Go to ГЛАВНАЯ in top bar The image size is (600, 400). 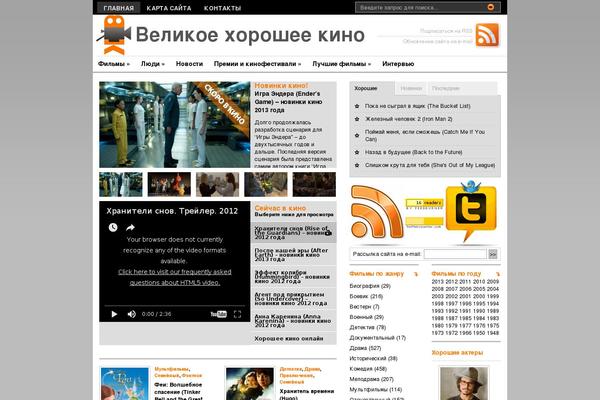(119, 8)
